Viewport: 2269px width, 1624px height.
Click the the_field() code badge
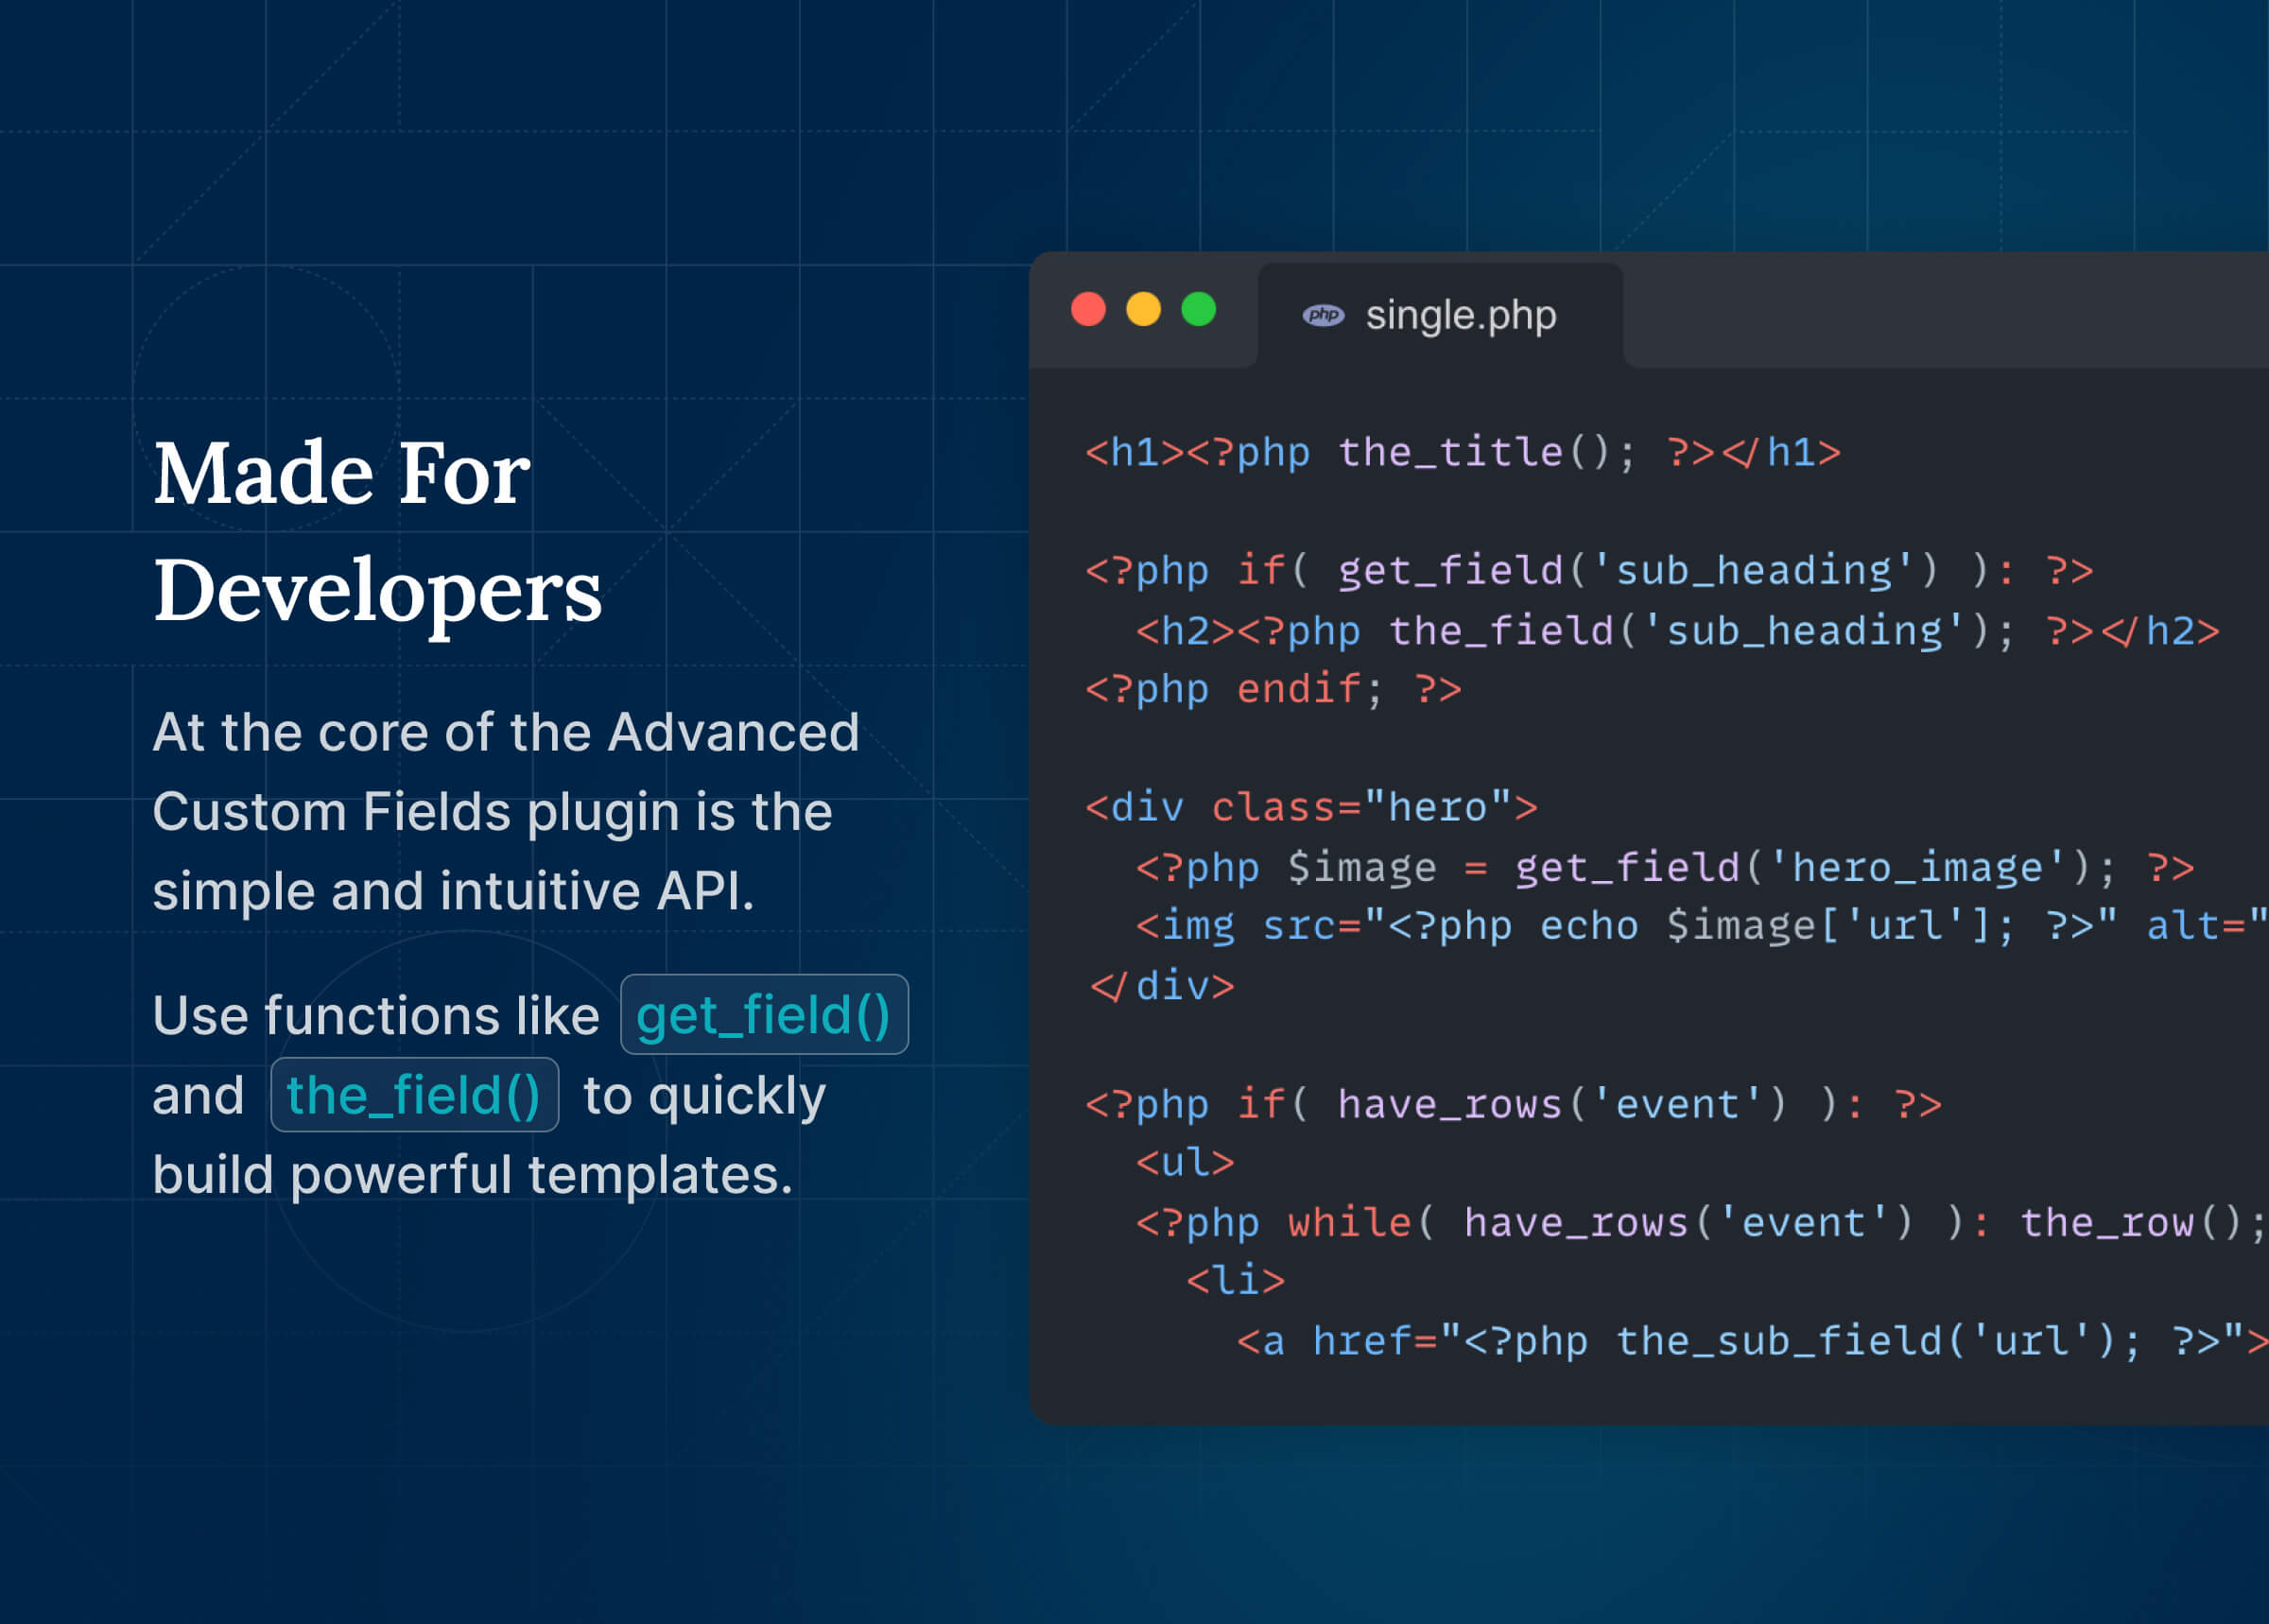tap(414, 1095)
